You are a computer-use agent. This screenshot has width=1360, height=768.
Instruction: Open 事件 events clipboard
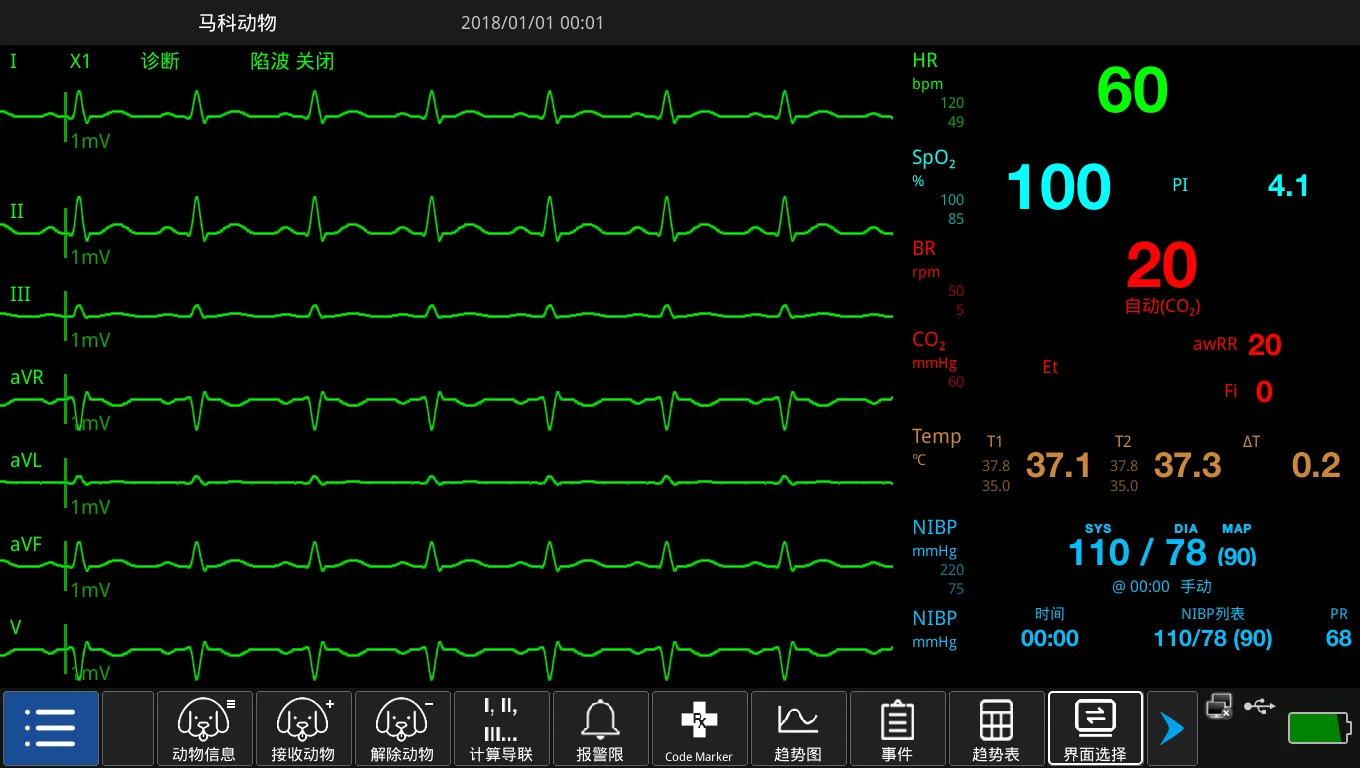pyautogui.click(x=897, y=728)
